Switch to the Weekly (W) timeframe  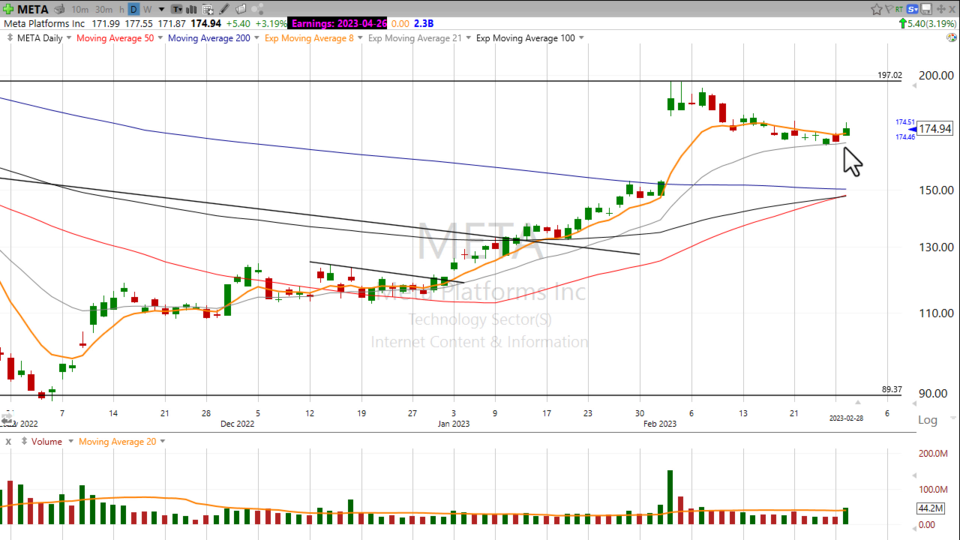coord(148,9)
